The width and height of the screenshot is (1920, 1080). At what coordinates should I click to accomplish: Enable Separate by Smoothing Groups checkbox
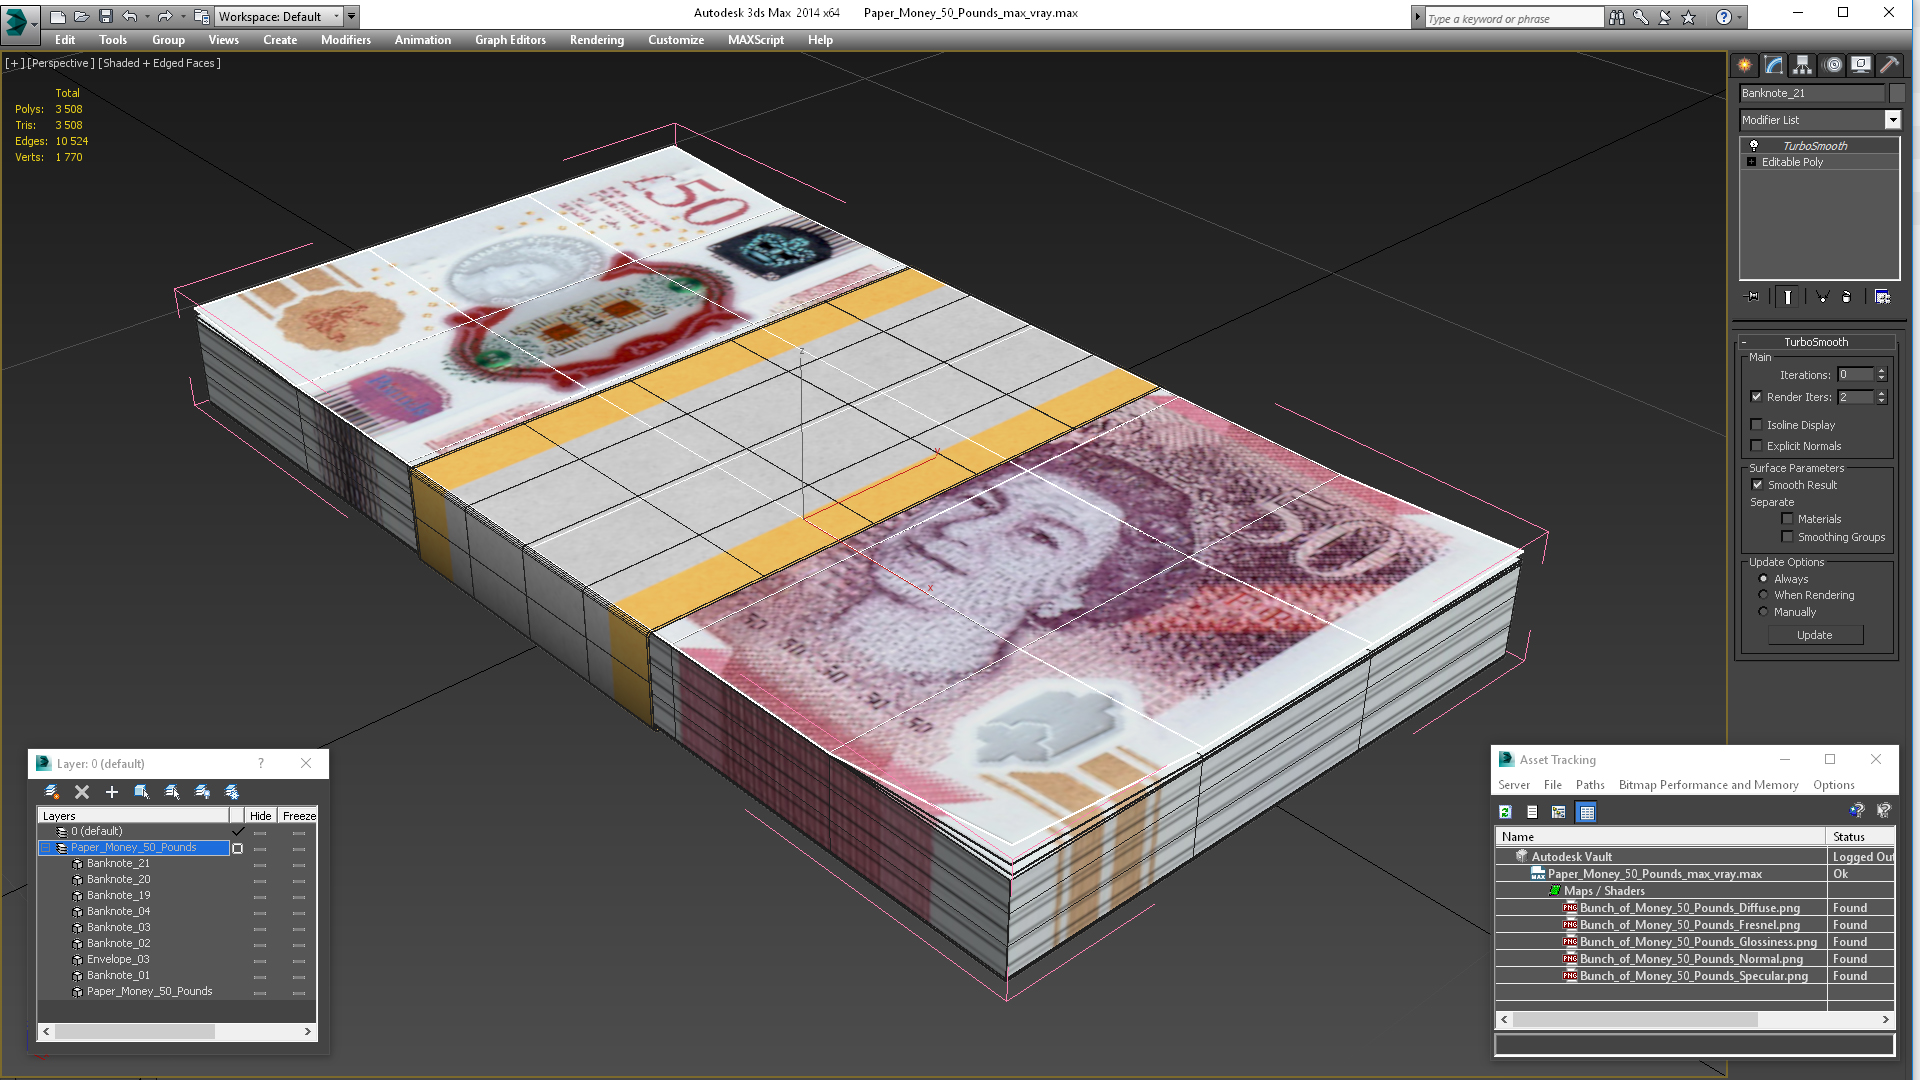(x=1787, y=537)
